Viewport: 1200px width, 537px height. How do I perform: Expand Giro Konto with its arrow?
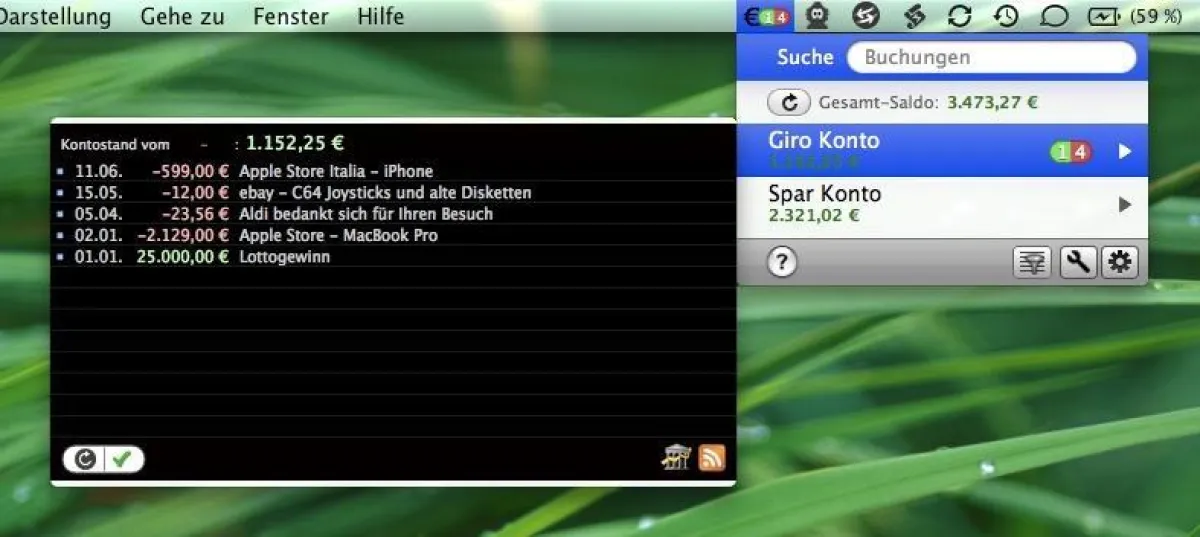tap(1125, 151)
